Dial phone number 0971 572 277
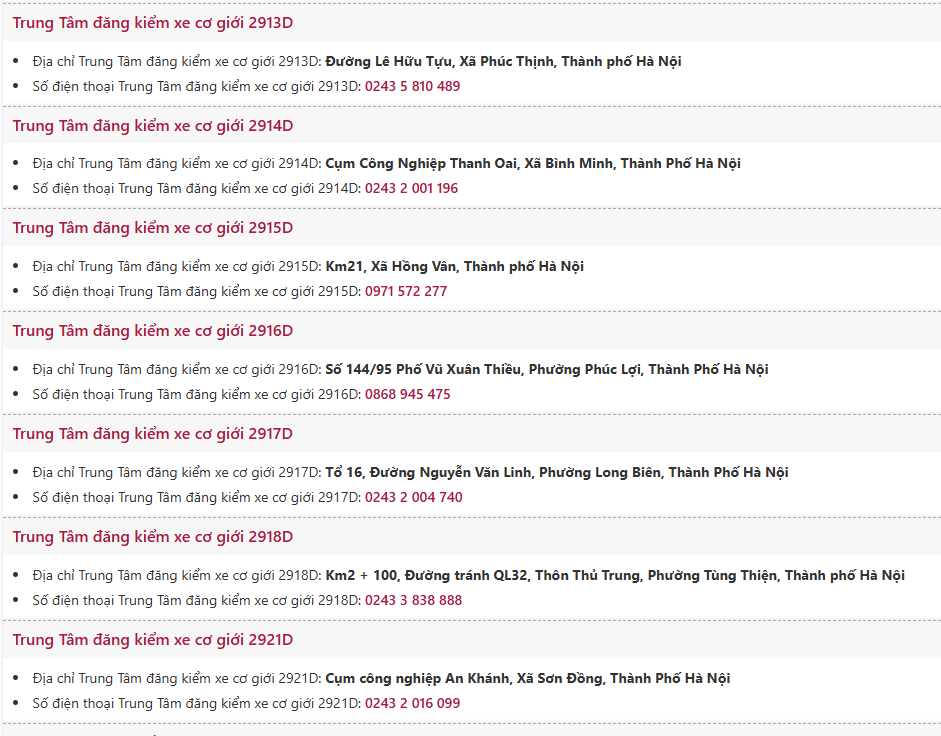This screenshot has height=736, width=941. (x=406, y=292)
